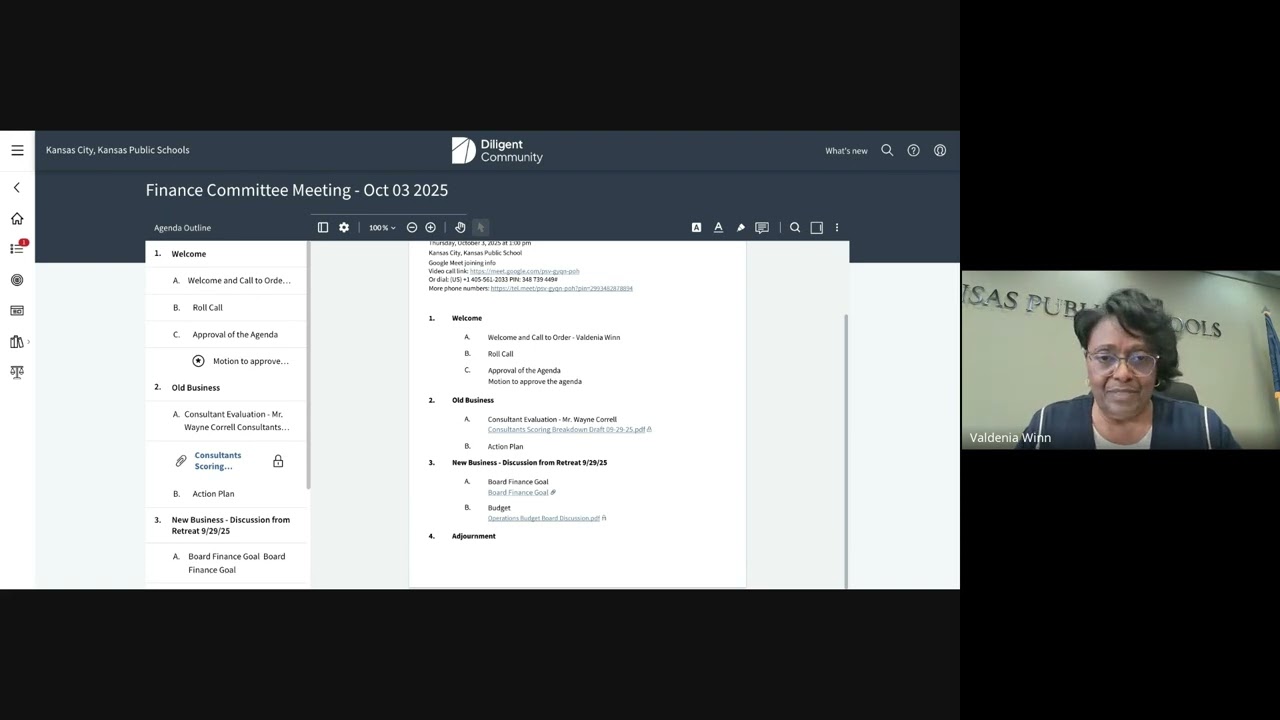Screen dimensions: 1280x720
Task: Open Operations Budget Board Discussion.pdf link
Action: point(544,519)
